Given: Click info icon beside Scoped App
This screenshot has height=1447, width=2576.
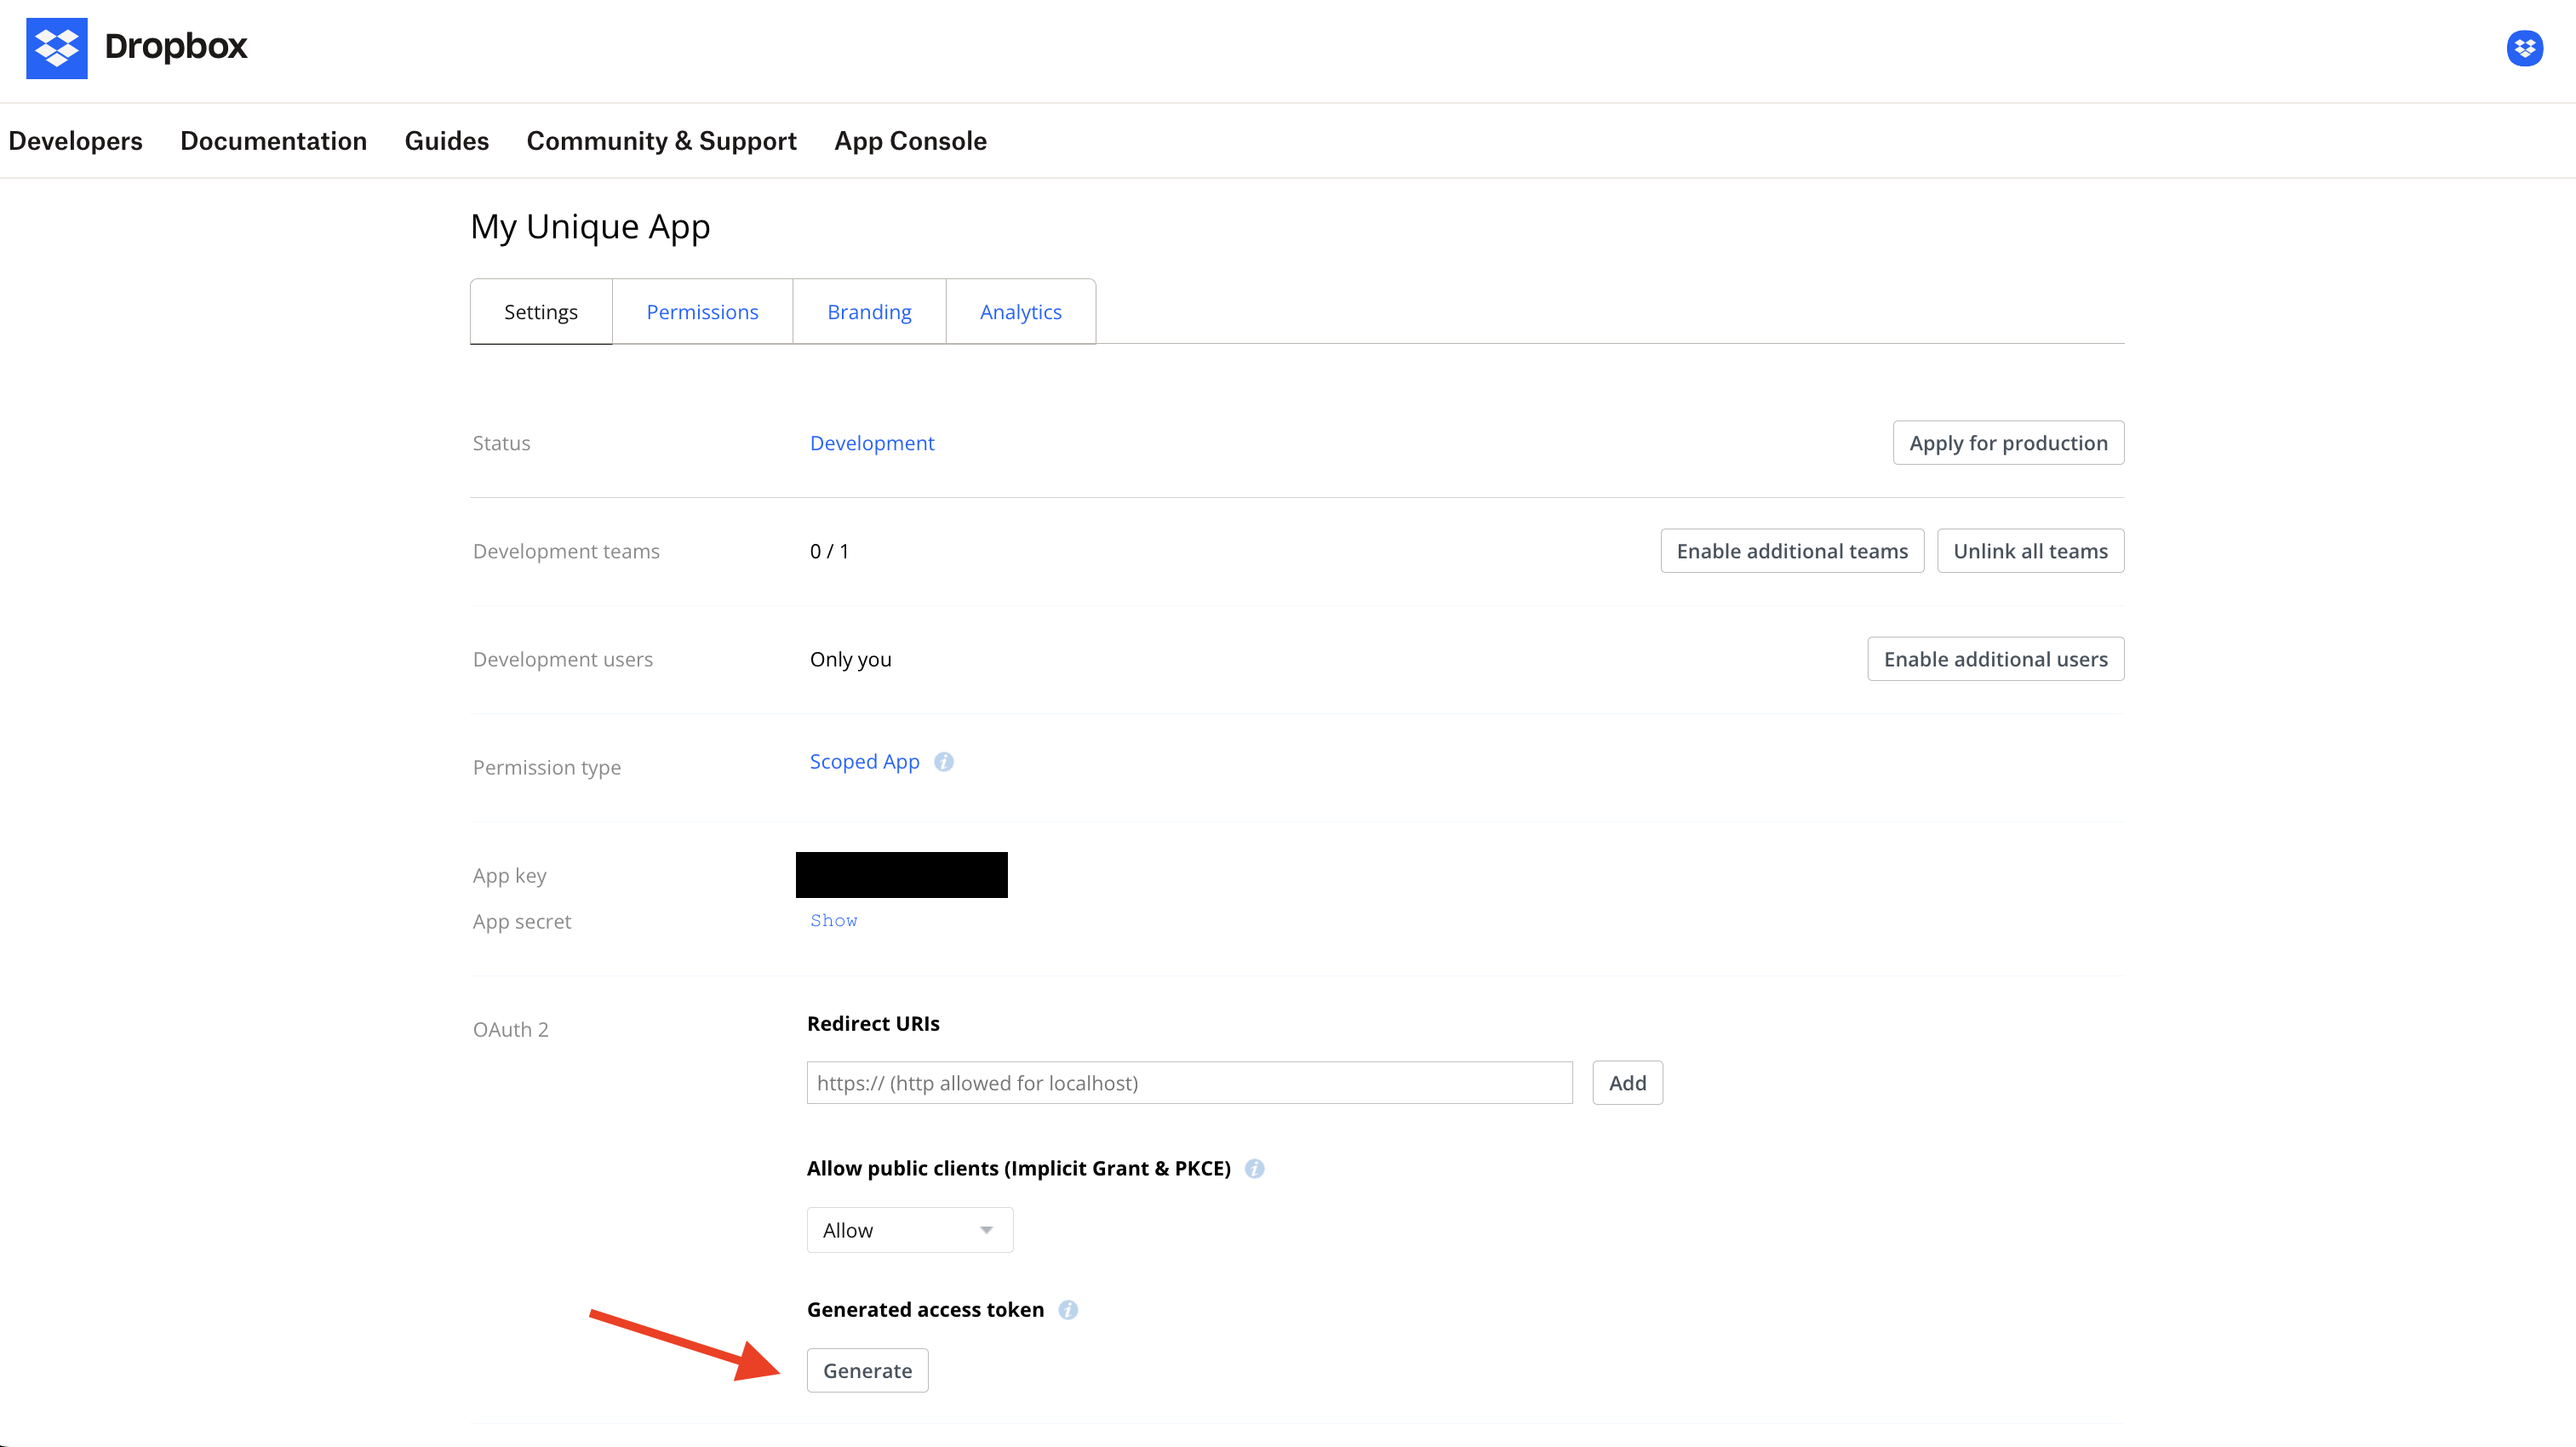Looking at the screenshot, I should (943, 762).
